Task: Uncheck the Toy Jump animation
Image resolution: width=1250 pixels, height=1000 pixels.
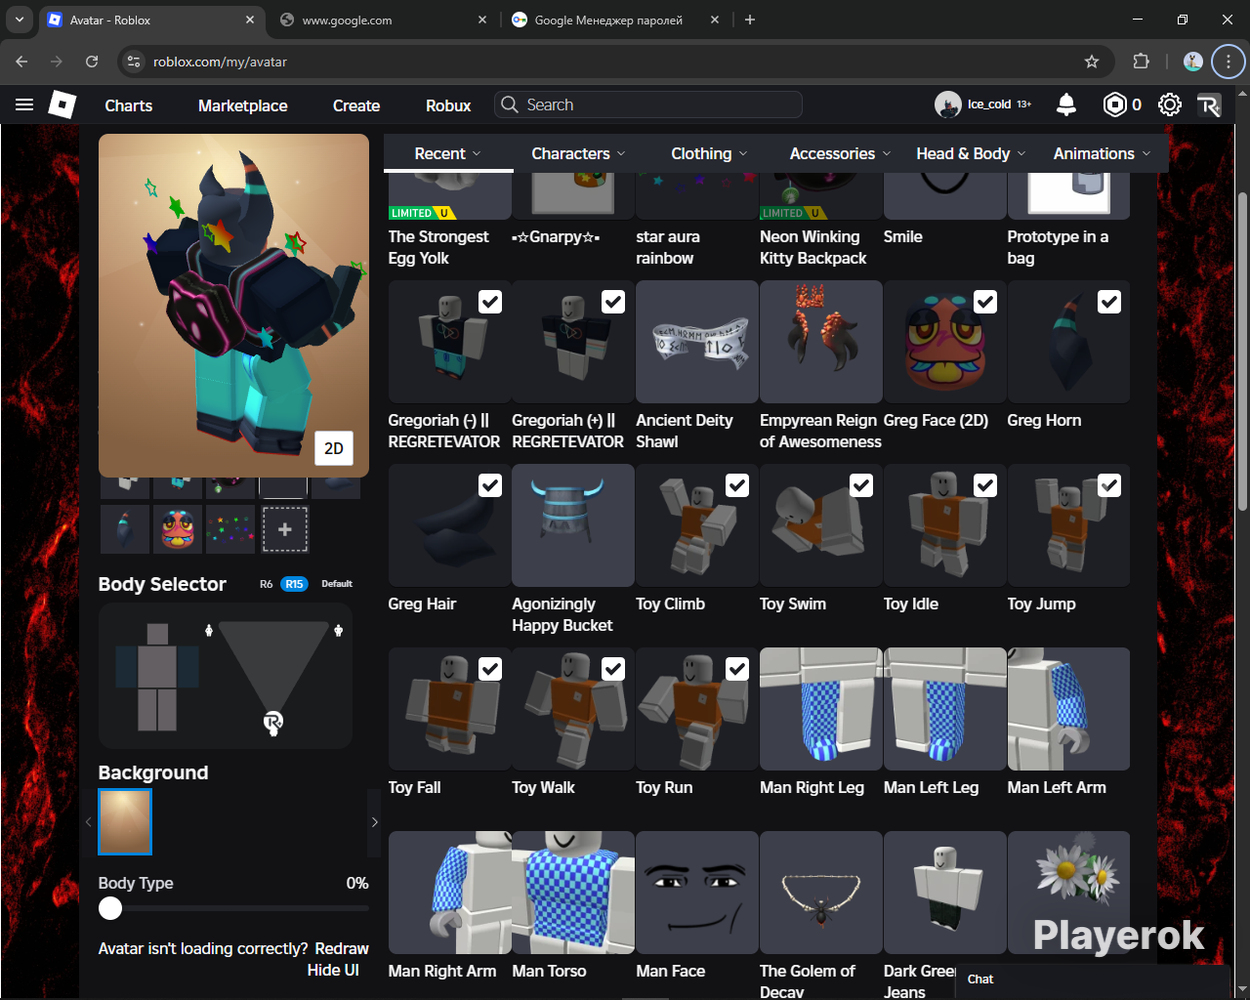Action: [1109, 485]
